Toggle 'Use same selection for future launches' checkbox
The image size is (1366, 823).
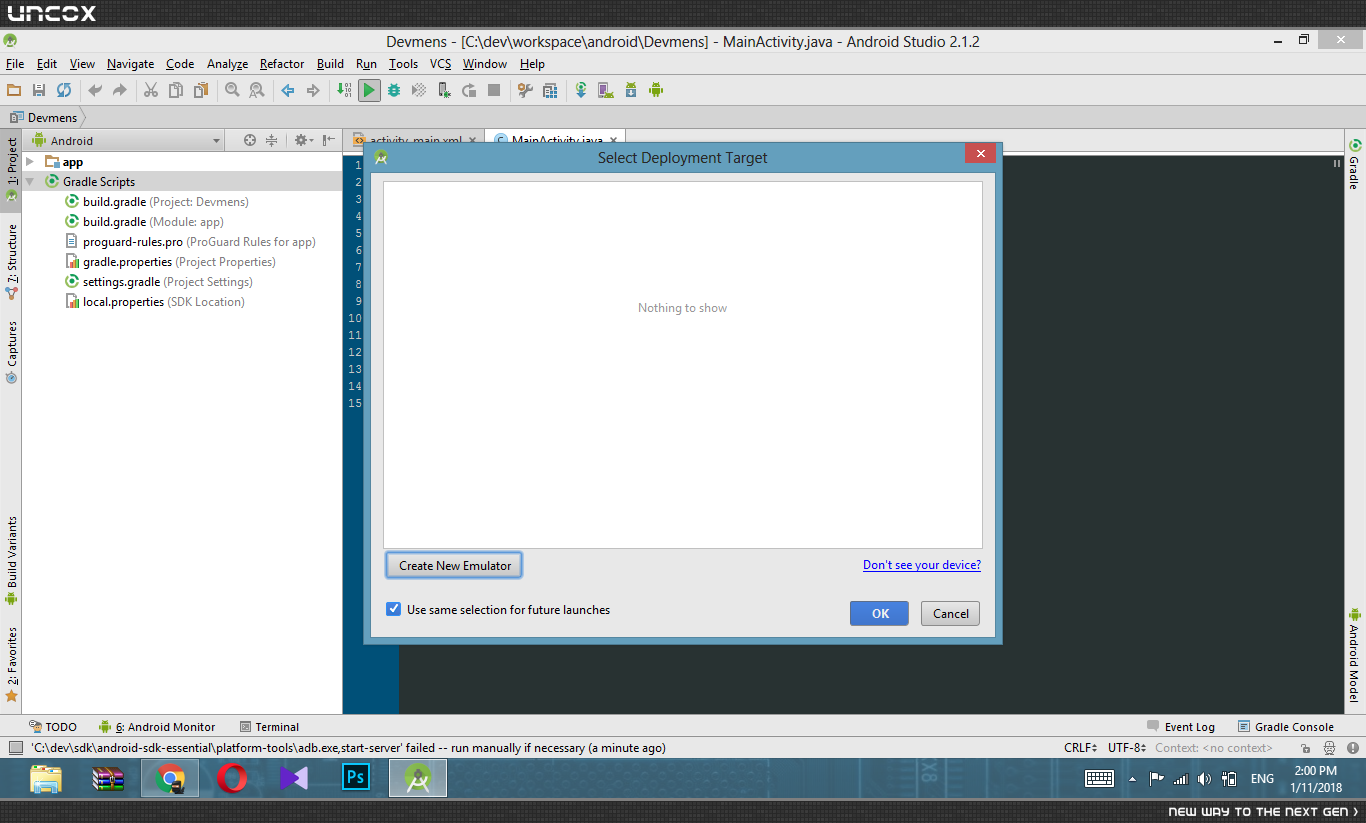[x=394, y=609]
